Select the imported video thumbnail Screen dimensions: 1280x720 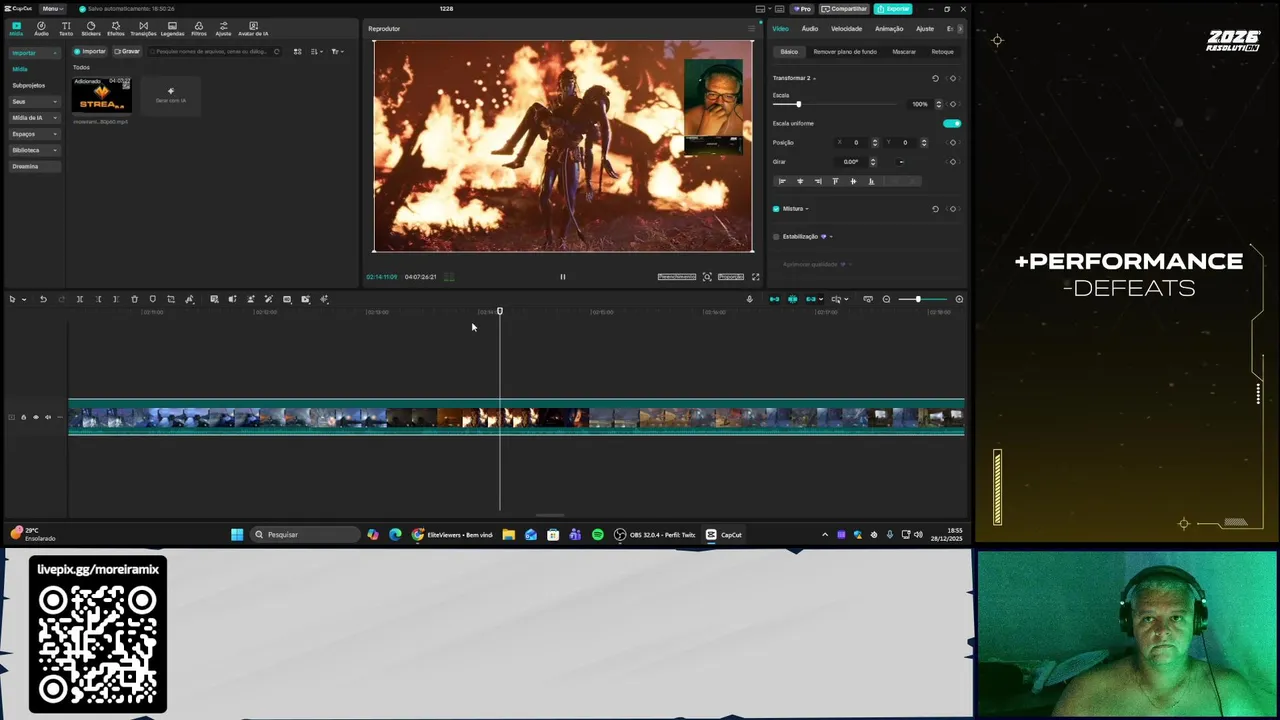[x=101, y=94]
